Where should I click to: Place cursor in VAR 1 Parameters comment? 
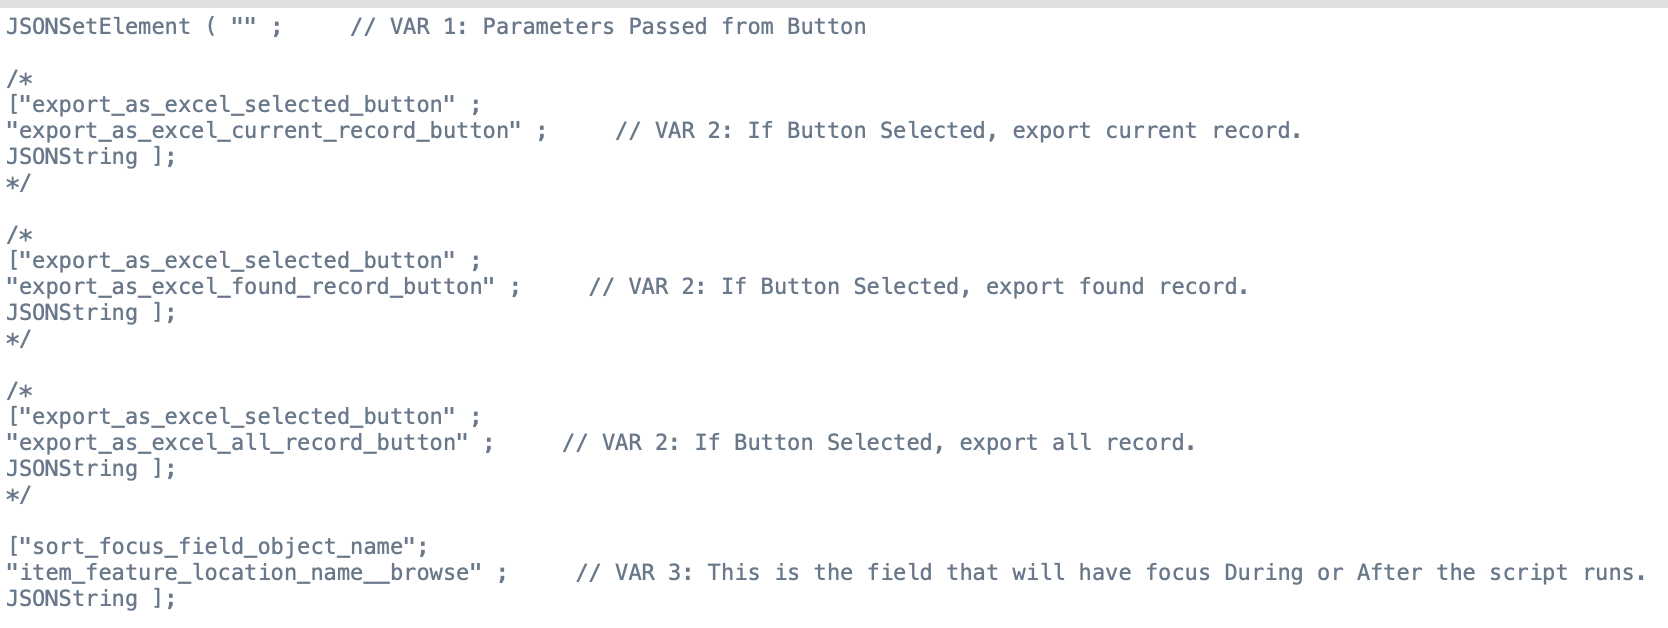tap(608, 27)
